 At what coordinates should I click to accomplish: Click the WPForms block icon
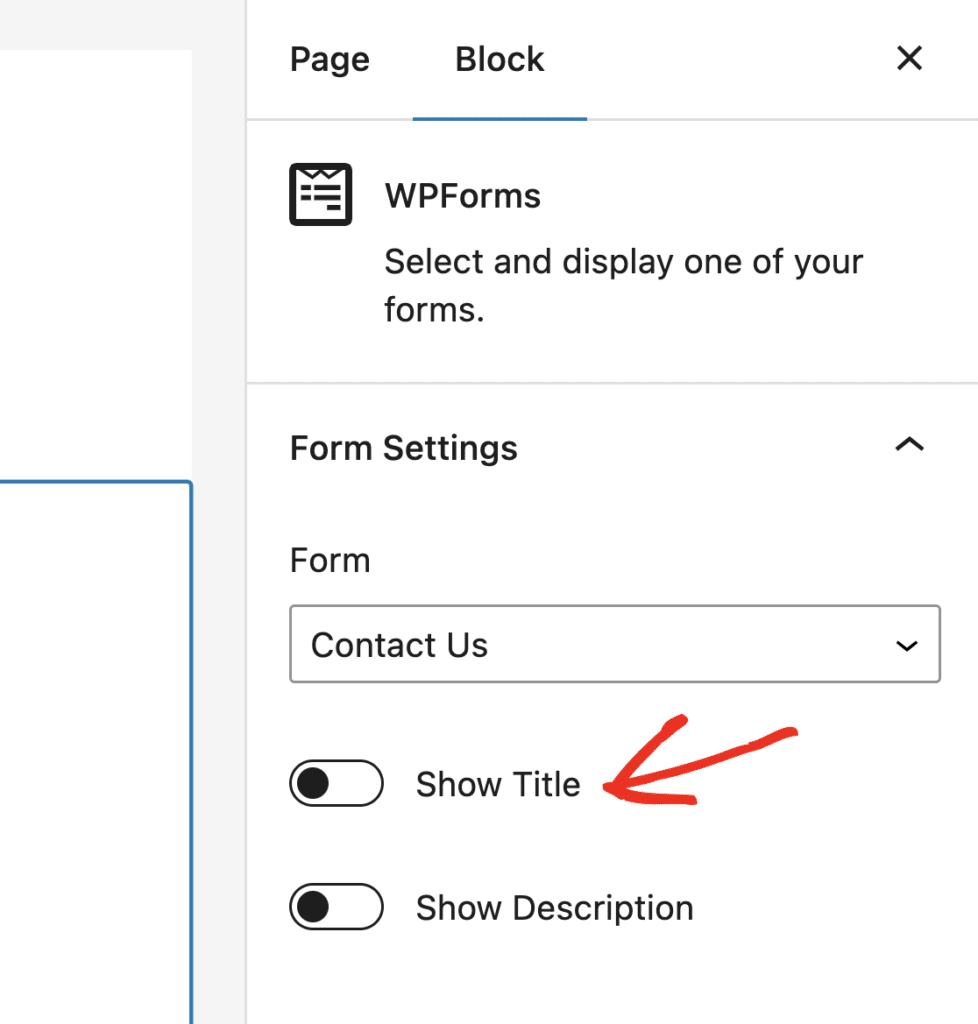click(320, 194)
